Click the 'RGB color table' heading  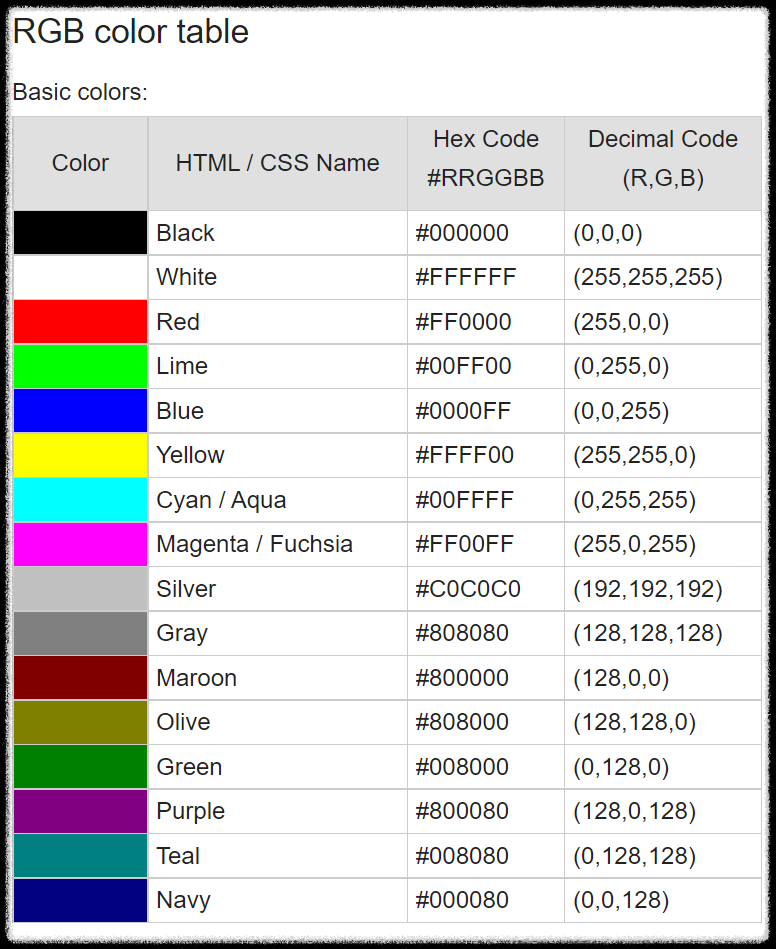point(131,31)
